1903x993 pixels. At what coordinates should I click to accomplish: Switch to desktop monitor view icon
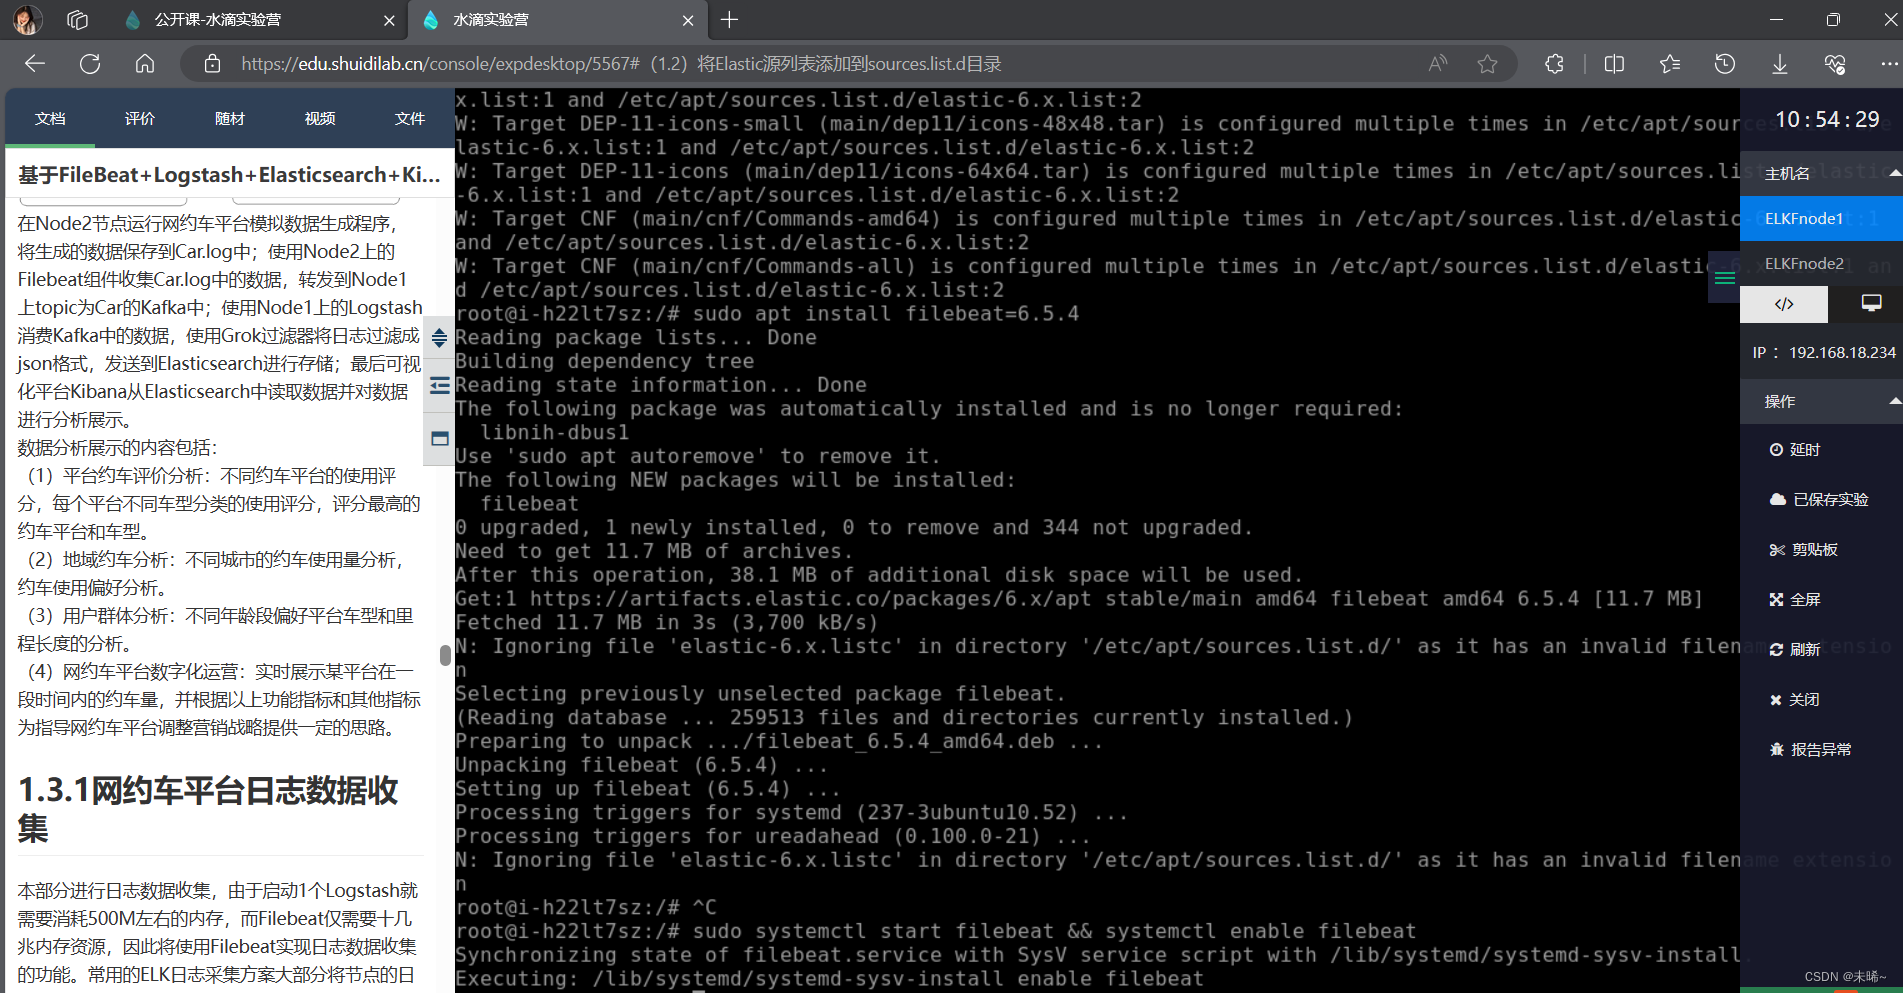click(1871, 304)
